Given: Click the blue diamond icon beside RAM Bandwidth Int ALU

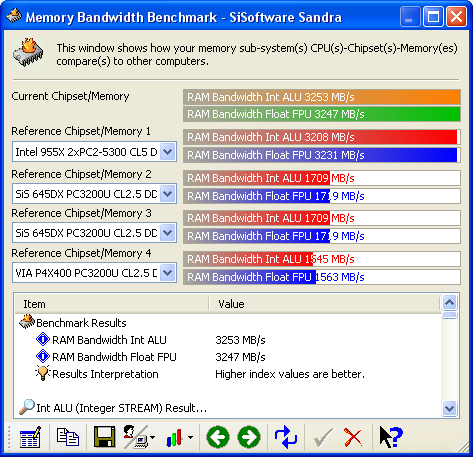Looking at the screenshot, I should [x=43, y=339].
